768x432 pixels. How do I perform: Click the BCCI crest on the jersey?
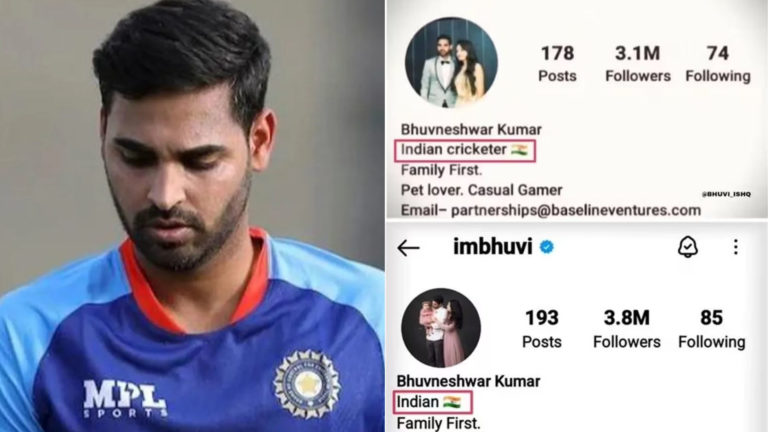tap(306, 384)
